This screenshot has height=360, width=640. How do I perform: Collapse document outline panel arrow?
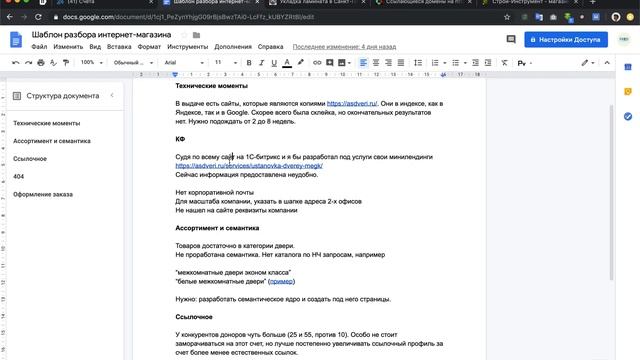(x=112, y=96)
